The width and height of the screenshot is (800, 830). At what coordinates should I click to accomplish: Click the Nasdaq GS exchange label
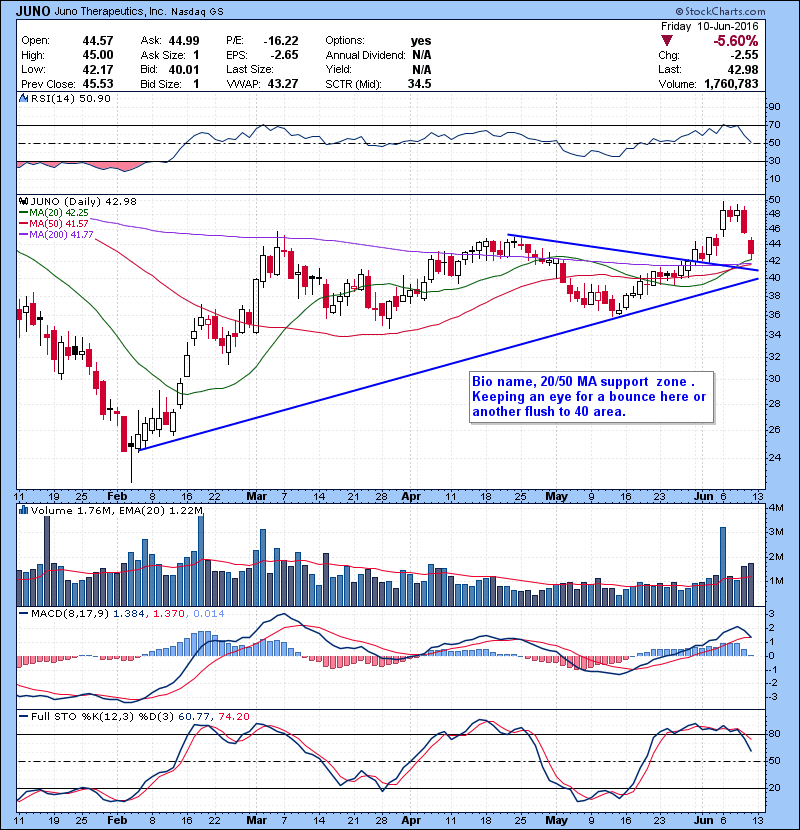pos(197,12)
